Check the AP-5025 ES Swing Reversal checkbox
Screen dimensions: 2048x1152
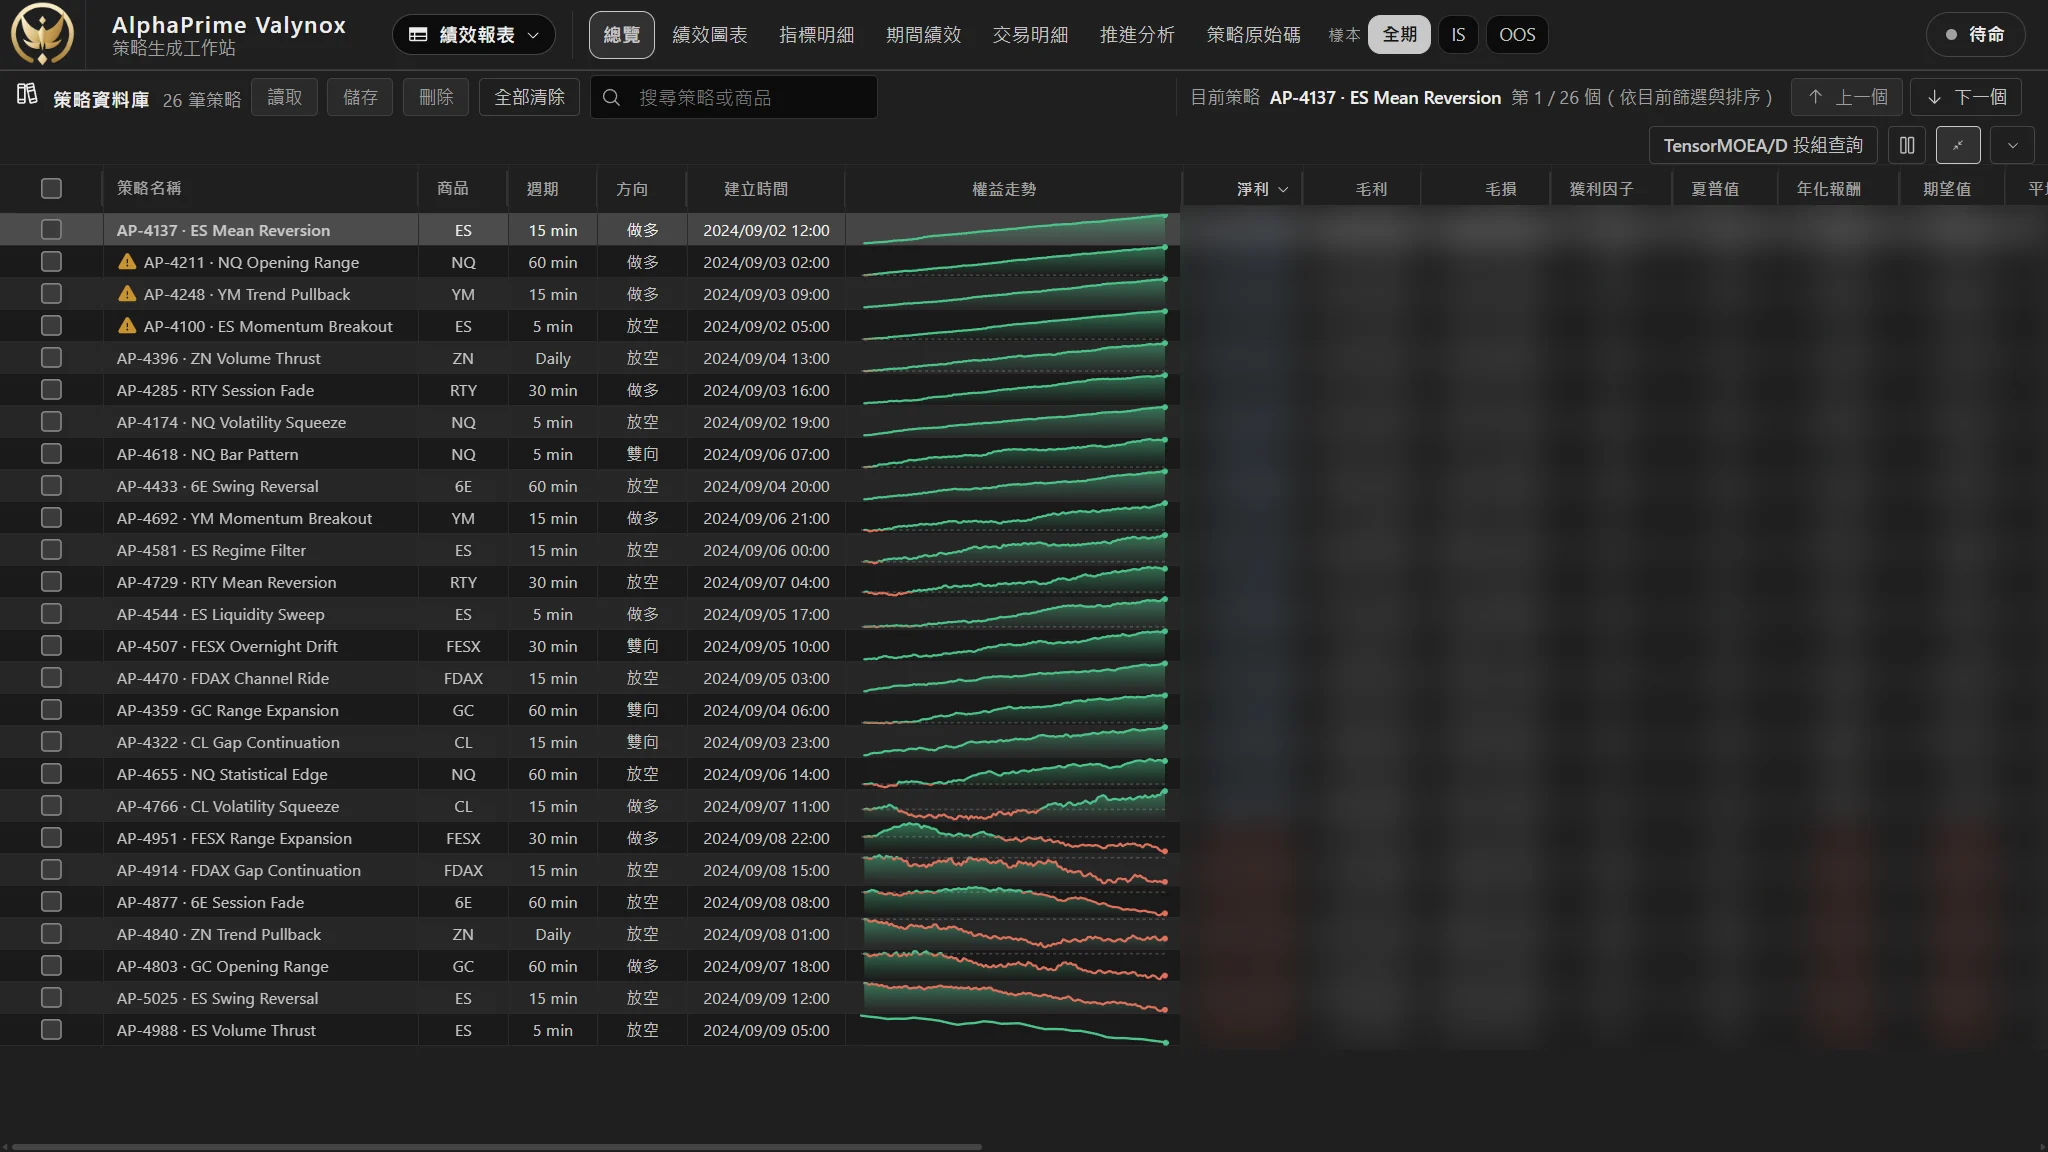pos(51,998)
